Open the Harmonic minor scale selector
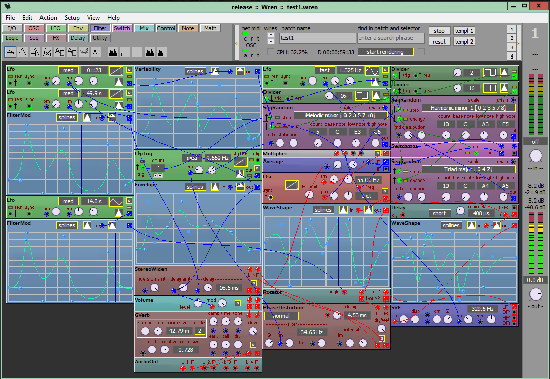 point(469,108)
